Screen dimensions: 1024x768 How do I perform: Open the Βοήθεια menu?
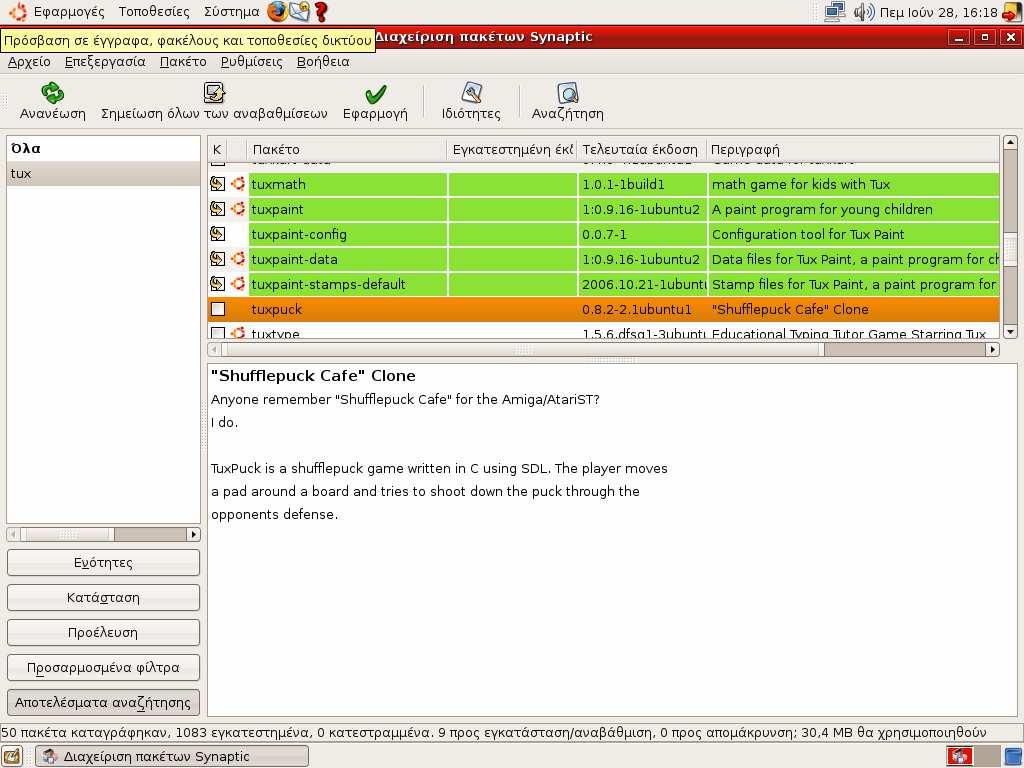coord(323,61)
